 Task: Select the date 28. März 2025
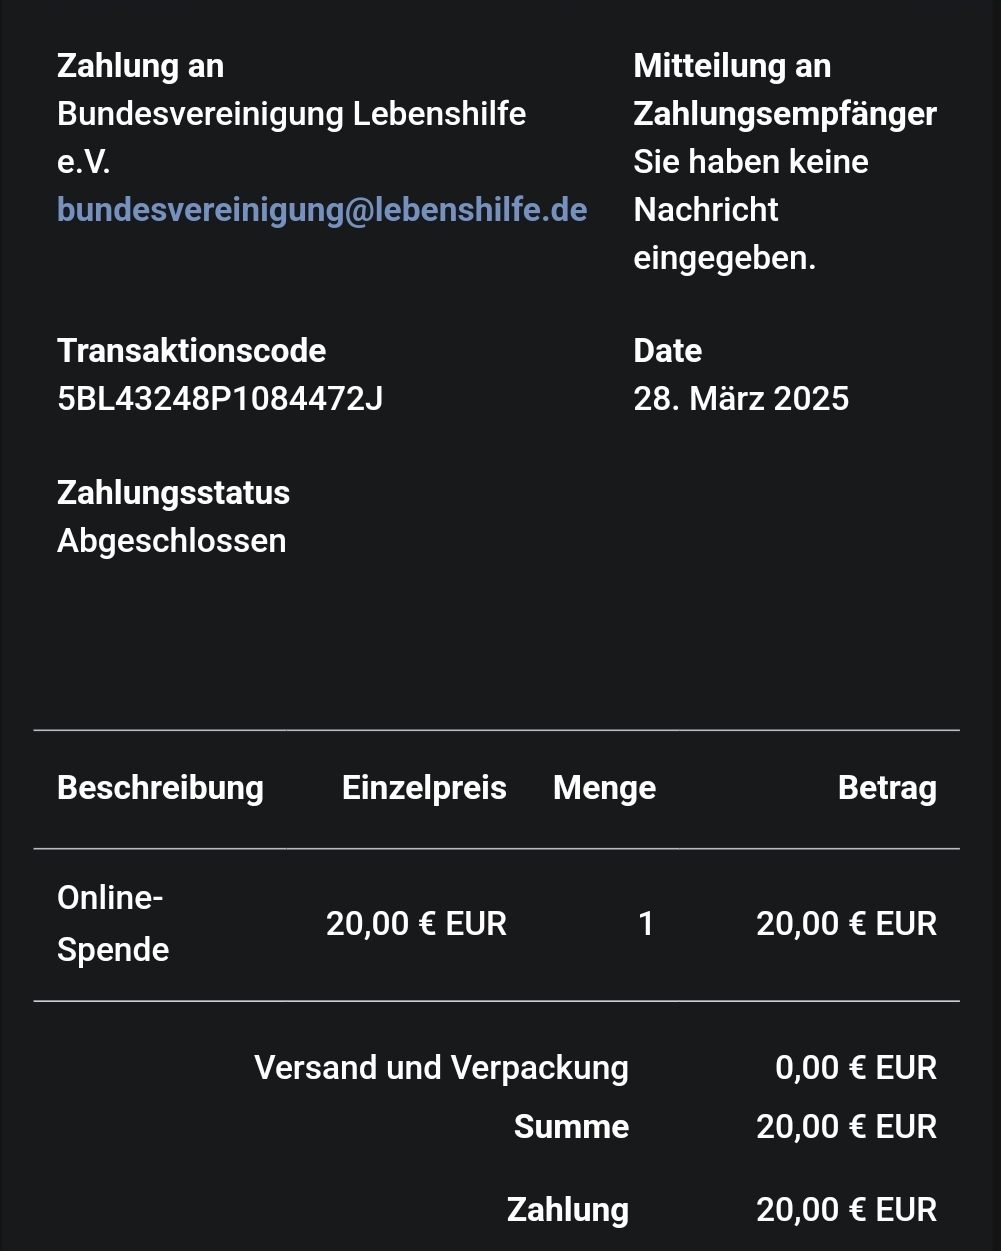740,399
